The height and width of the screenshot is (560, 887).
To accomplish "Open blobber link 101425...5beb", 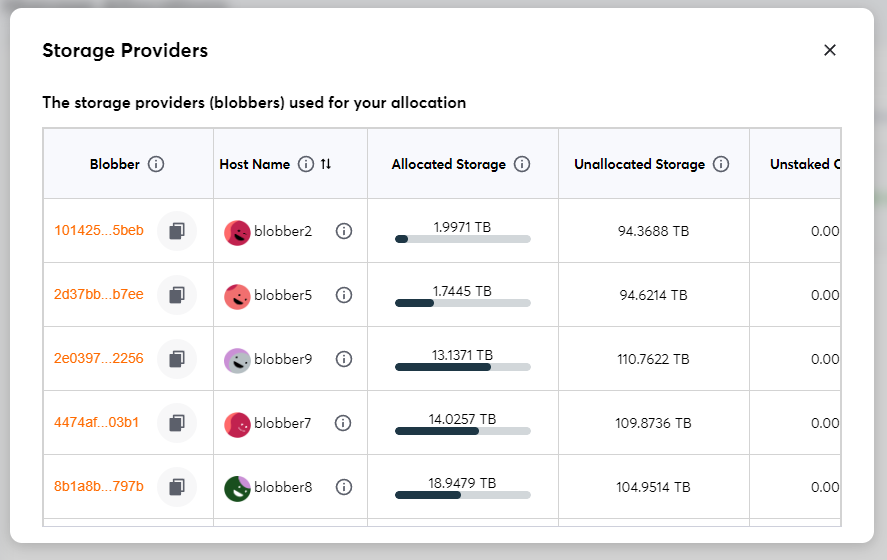I will pyautogui.click(x=99, y=231).
